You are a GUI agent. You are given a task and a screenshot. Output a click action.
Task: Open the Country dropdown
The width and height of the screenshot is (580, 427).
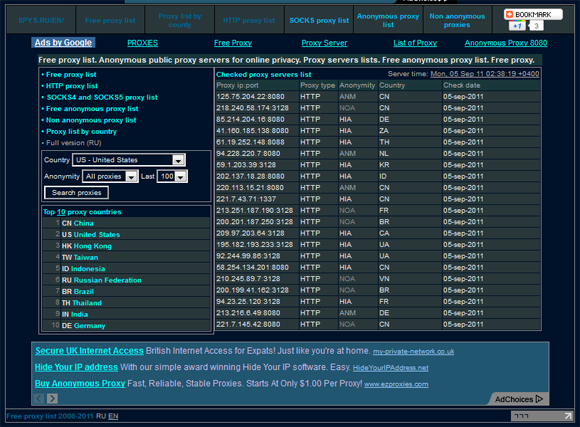[129, 160]
